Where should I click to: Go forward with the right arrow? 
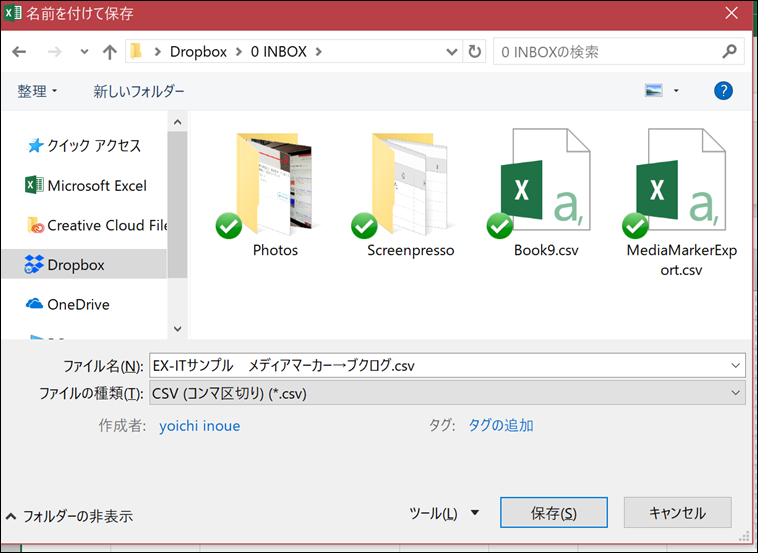pyautogui.click(x=54, y=51)
